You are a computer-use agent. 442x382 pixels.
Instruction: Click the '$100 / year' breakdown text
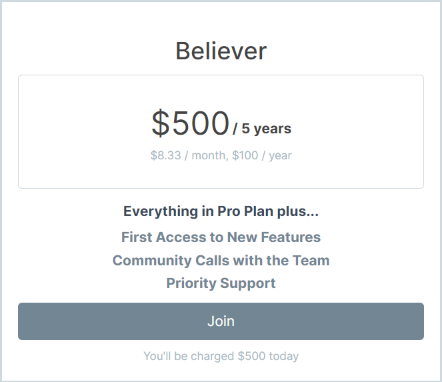(262, 155)
